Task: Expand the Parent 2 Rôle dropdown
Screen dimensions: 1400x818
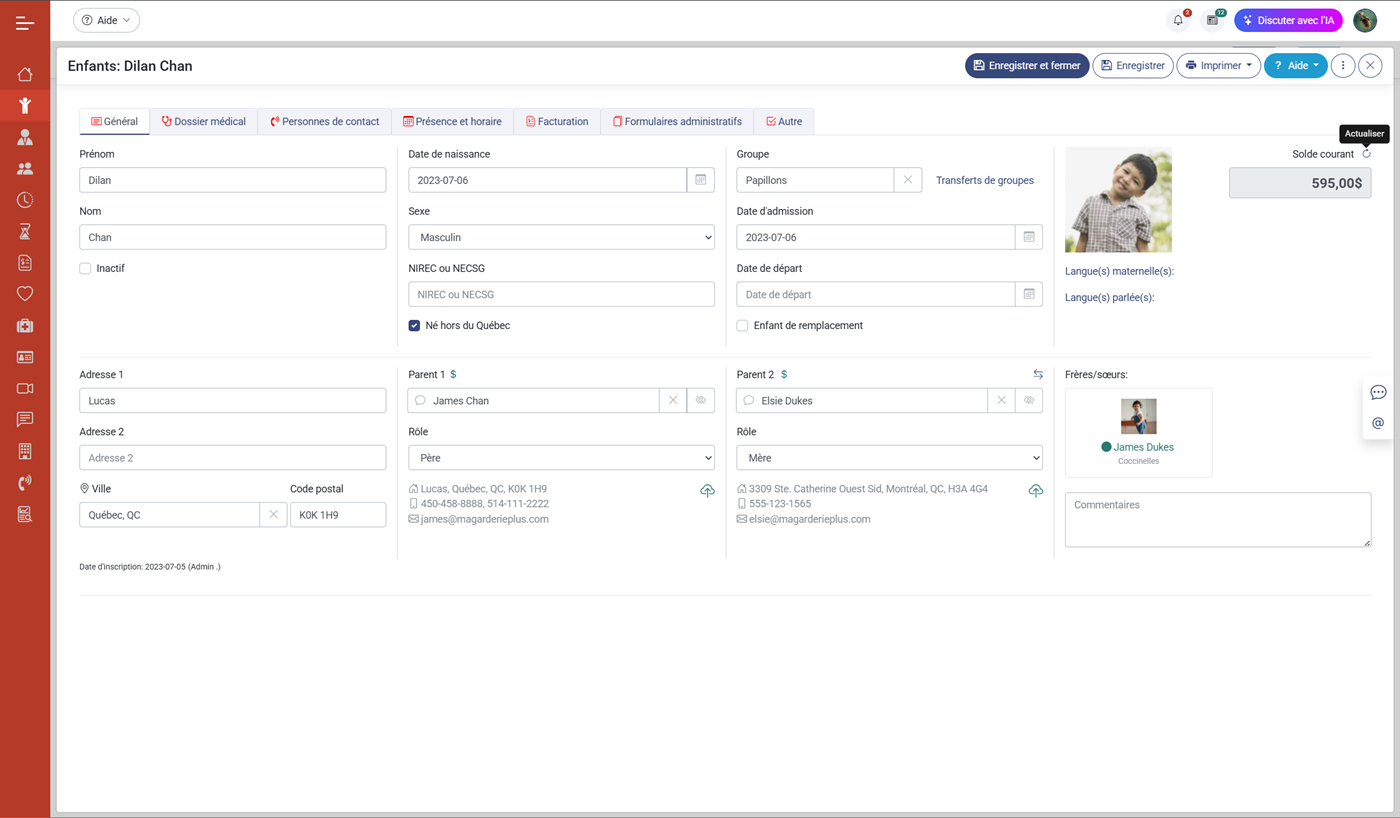Action: click(x=889, y=458)
